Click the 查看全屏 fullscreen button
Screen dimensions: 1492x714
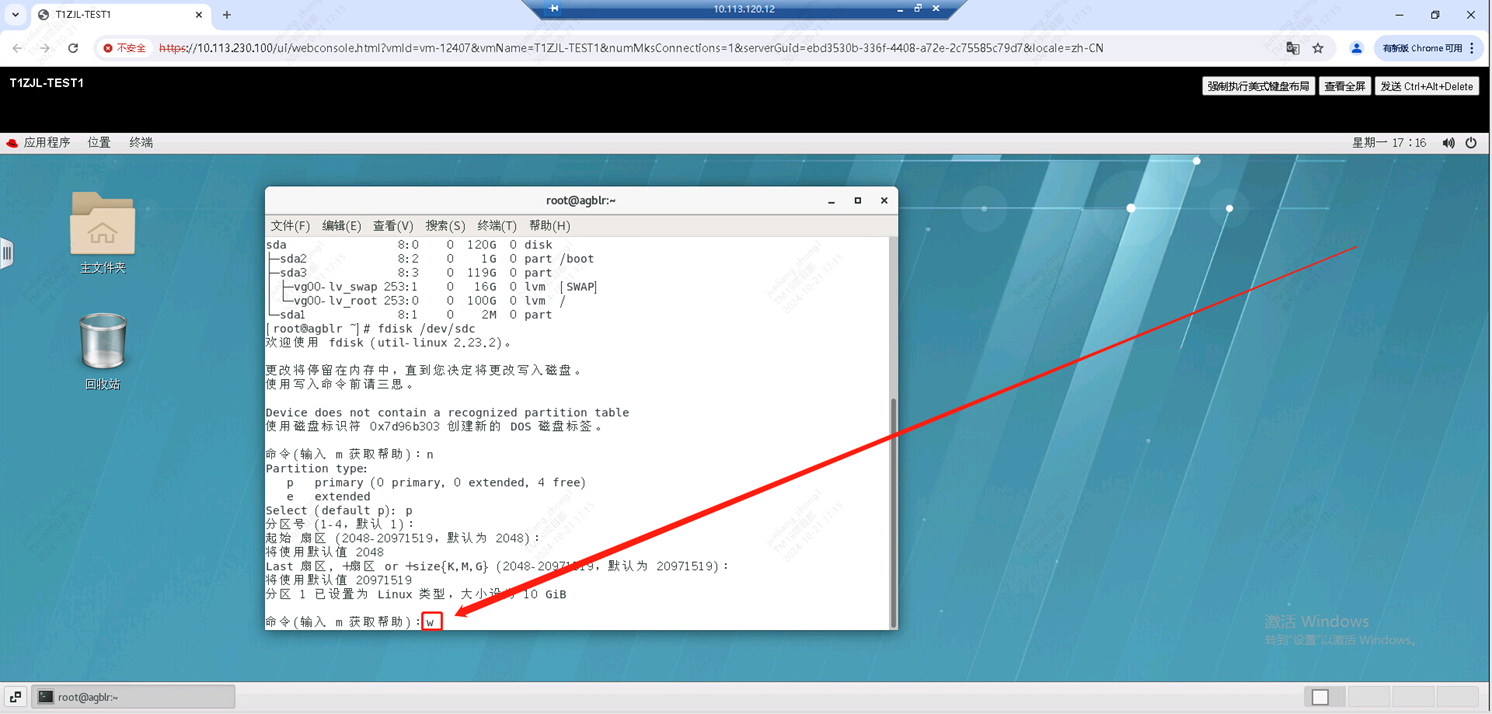click(x=1344, y=86)
